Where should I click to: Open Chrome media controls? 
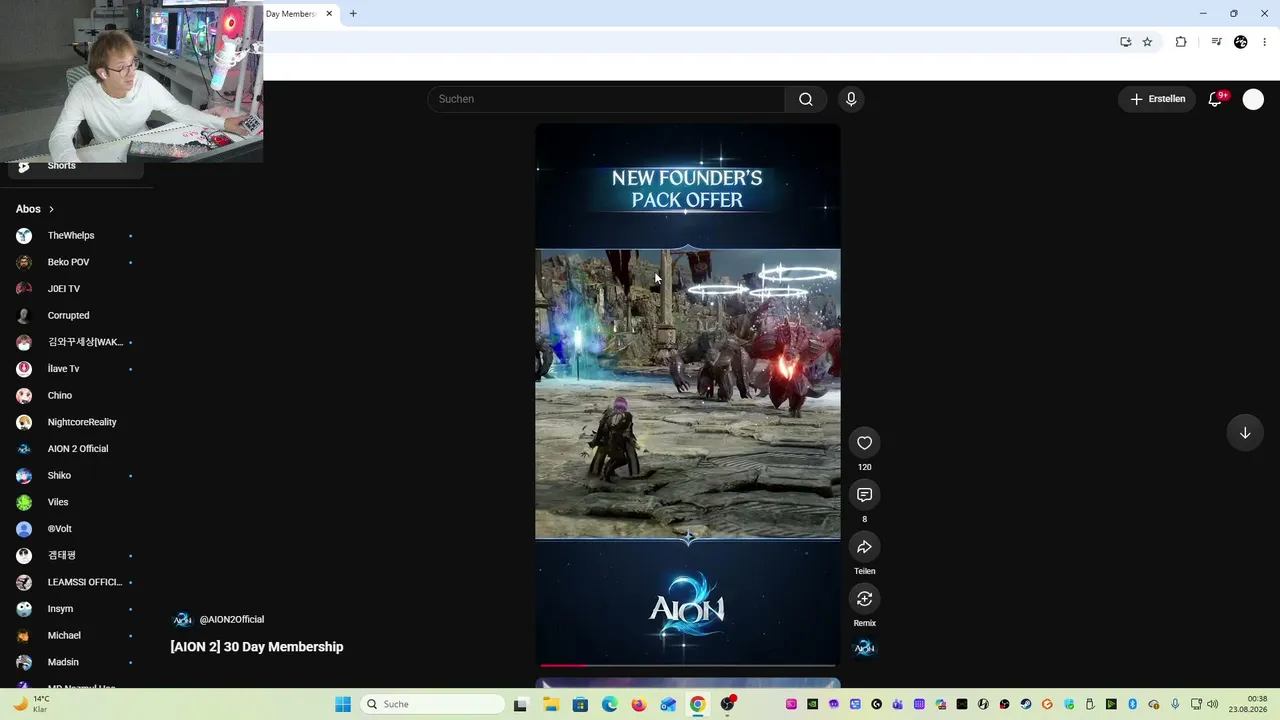pyautogui.click(x=1216, y=42)
